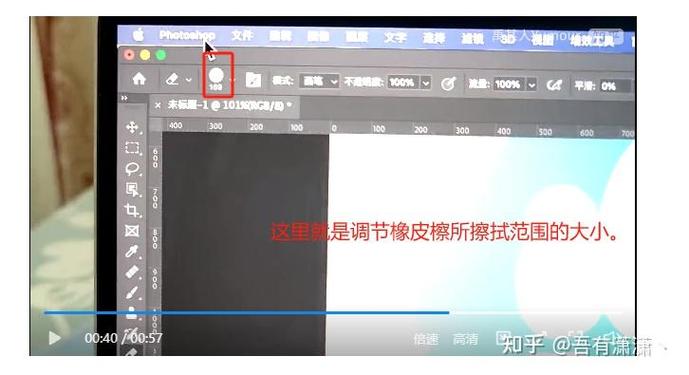
Task: Select the Spot Healing Brush tool
Action: point(132,272)
